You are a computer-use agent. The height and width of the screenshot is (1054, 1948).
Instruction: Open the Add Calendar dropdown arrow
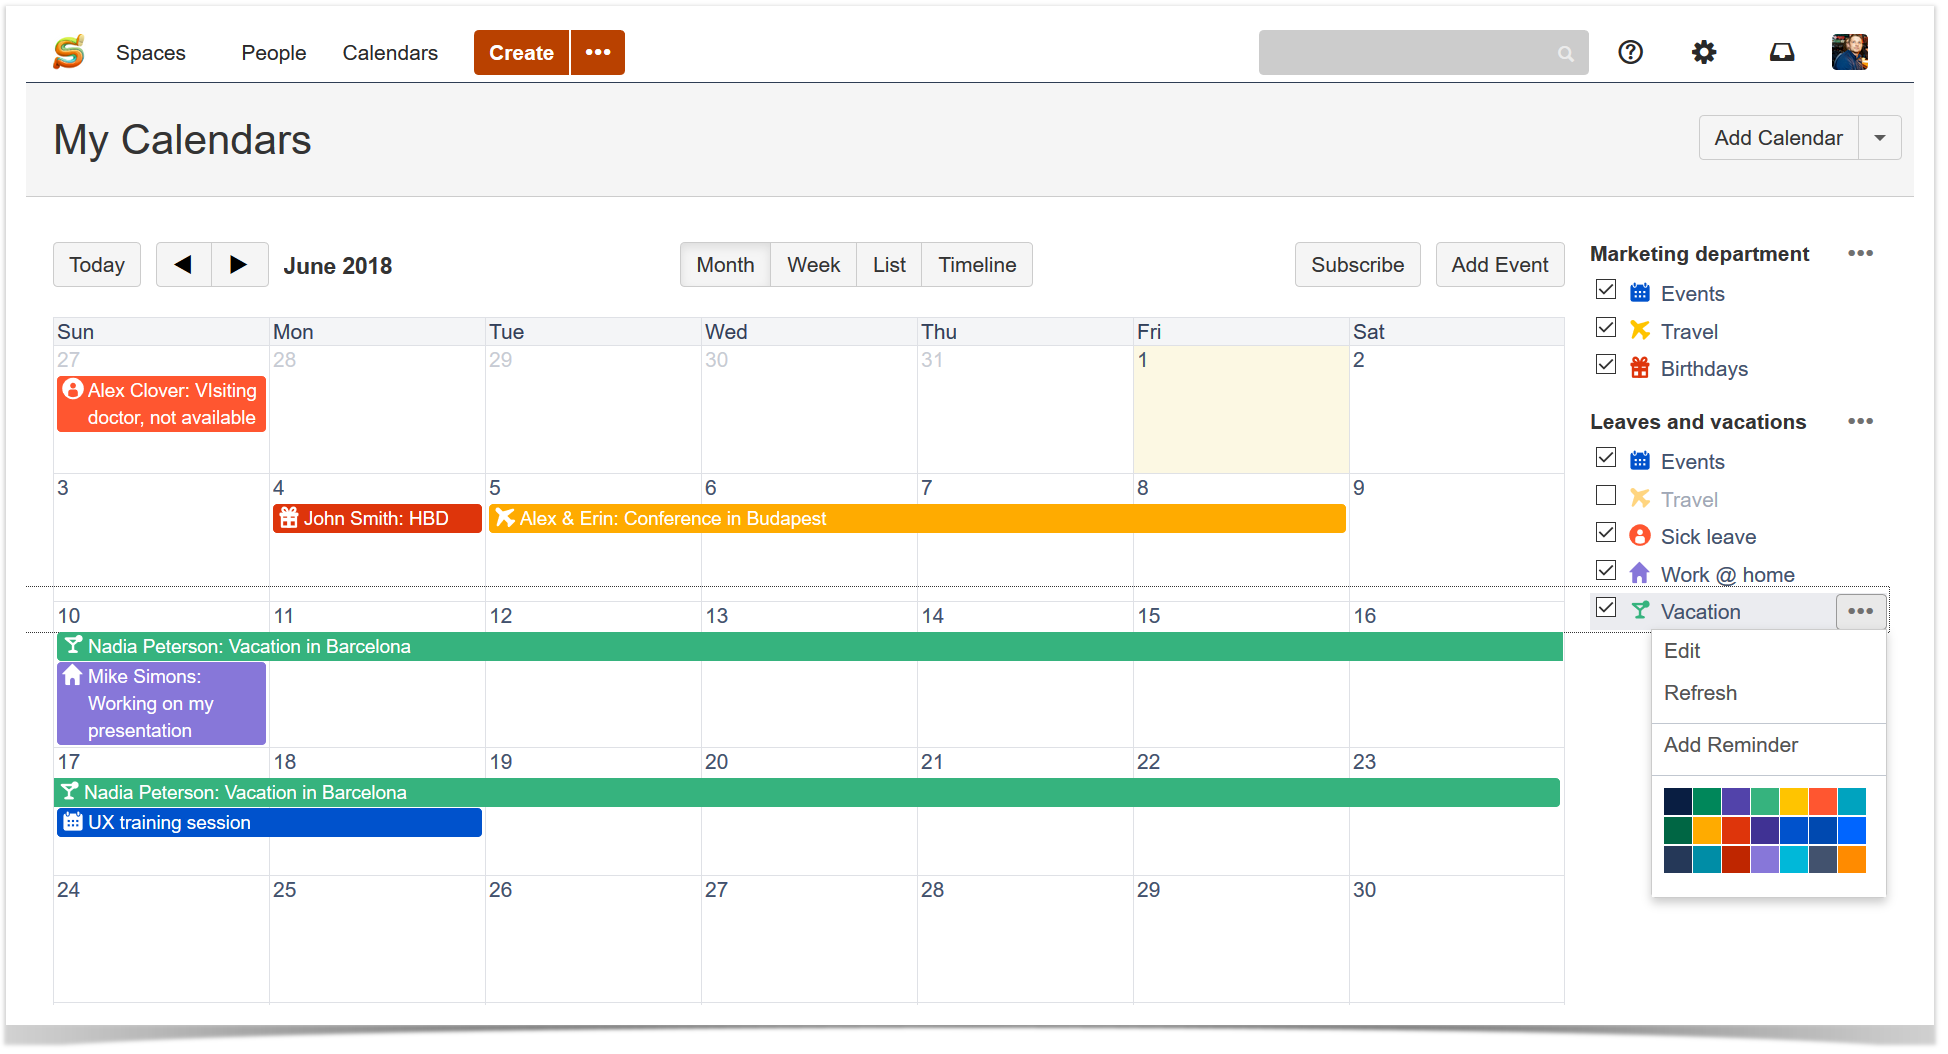coord(1880,137)
